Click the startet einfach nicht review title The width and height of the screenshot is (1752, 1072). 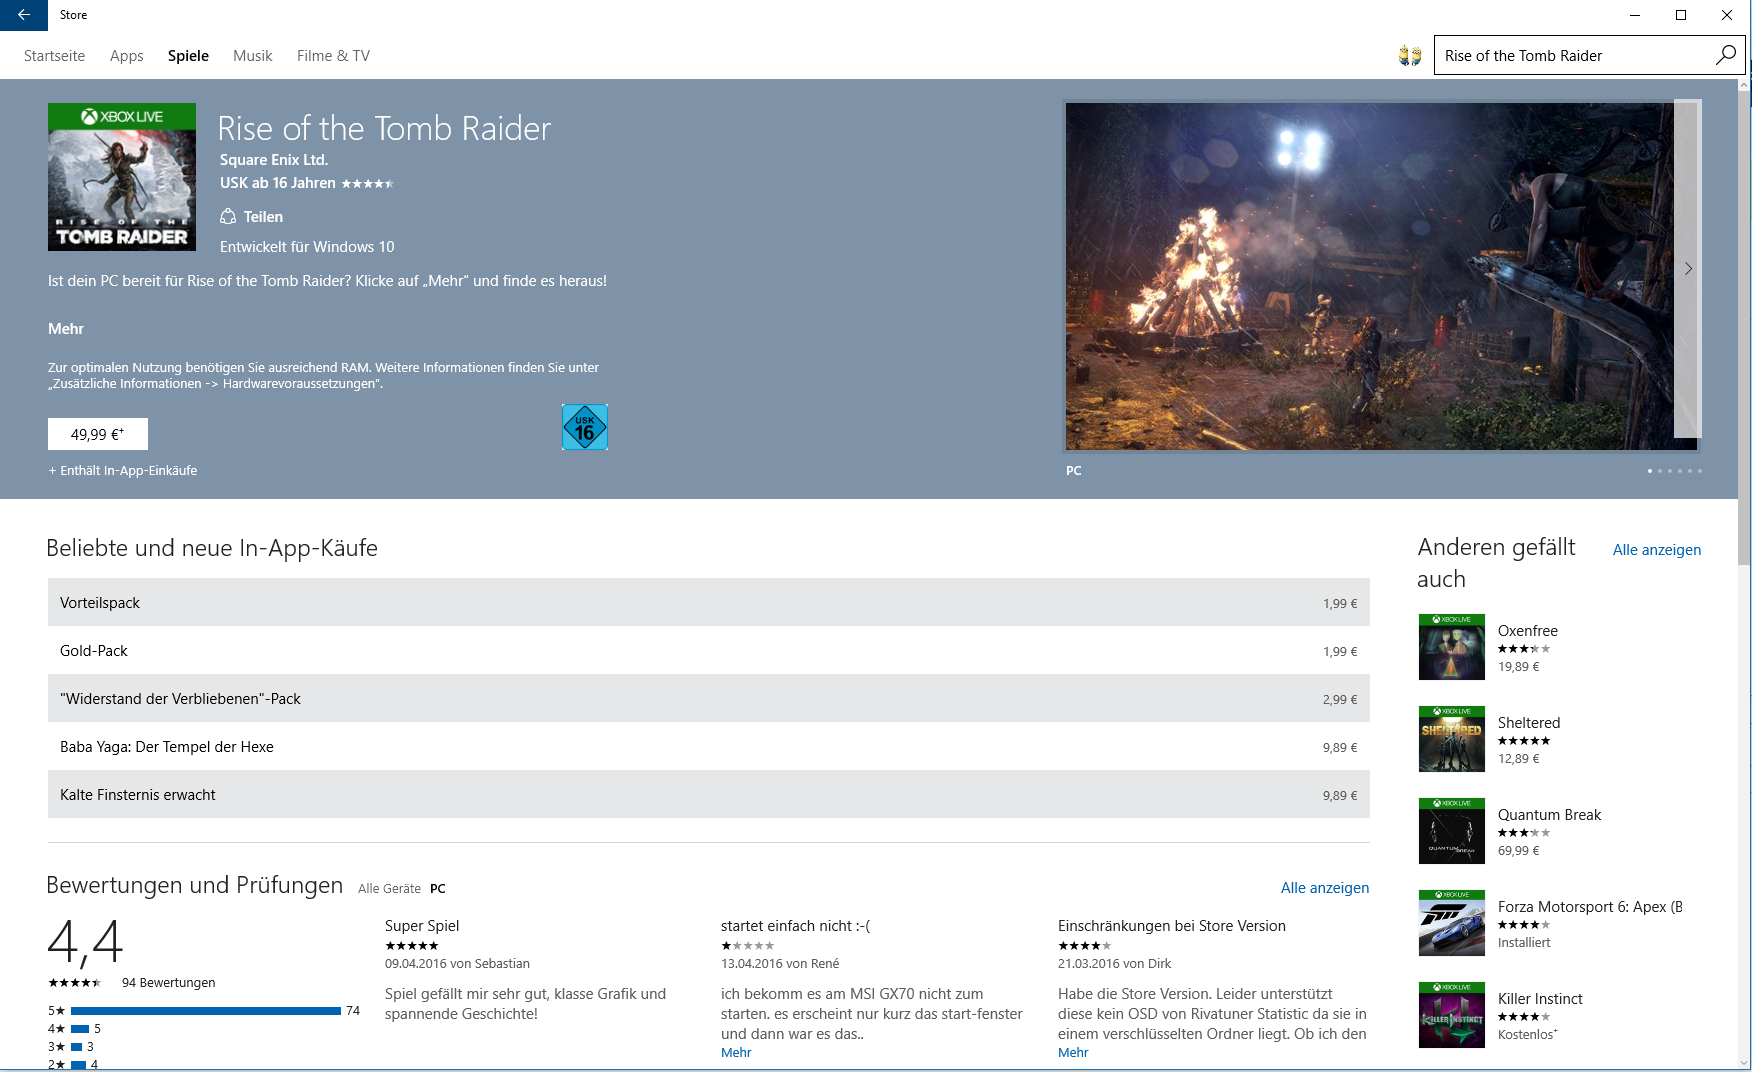(795, 926)
